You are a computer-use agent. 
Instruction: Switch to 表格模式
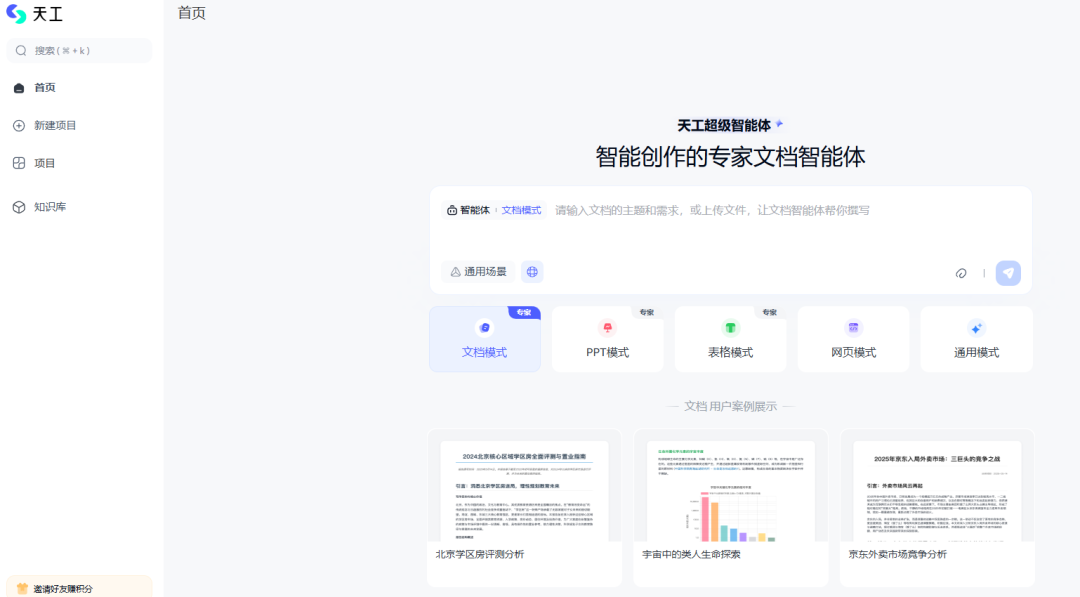730,339
